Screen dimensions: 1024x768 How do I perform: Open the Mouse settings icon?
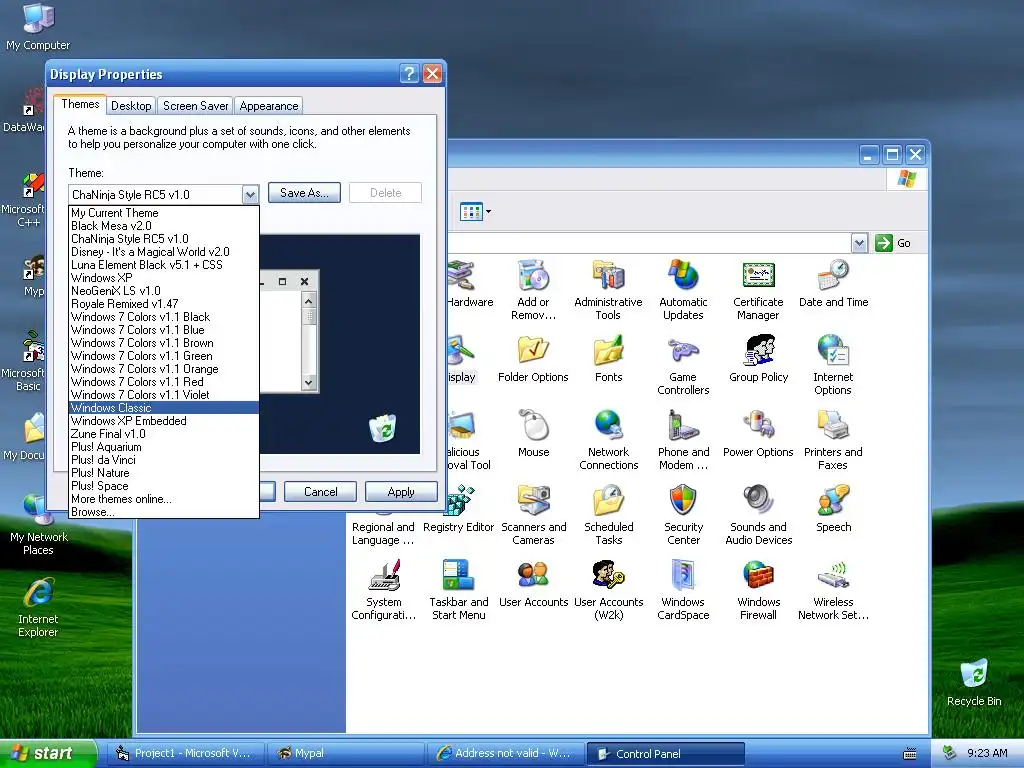pos(533,434)
